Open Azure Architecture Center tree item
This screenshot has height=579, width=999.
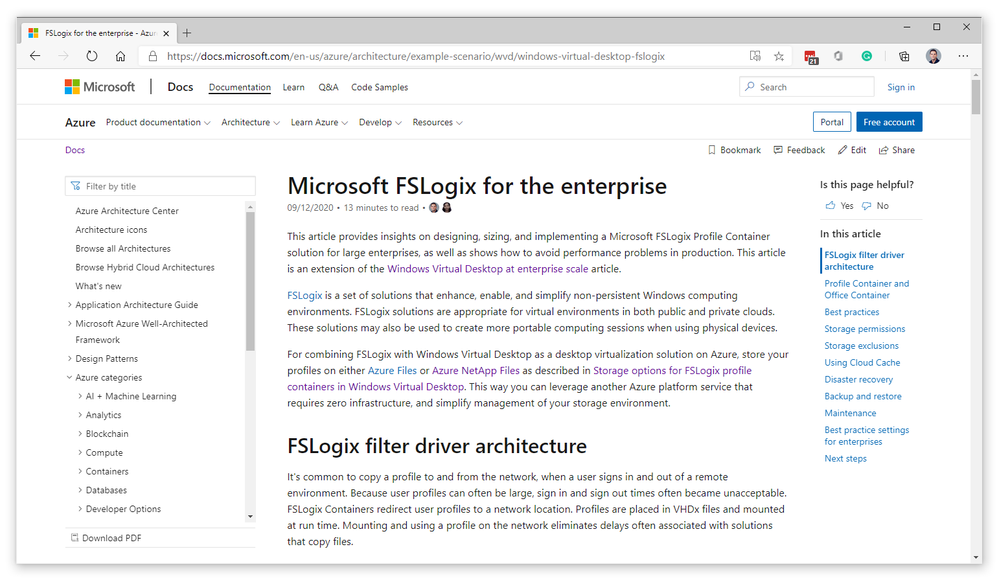coord(127,211)
